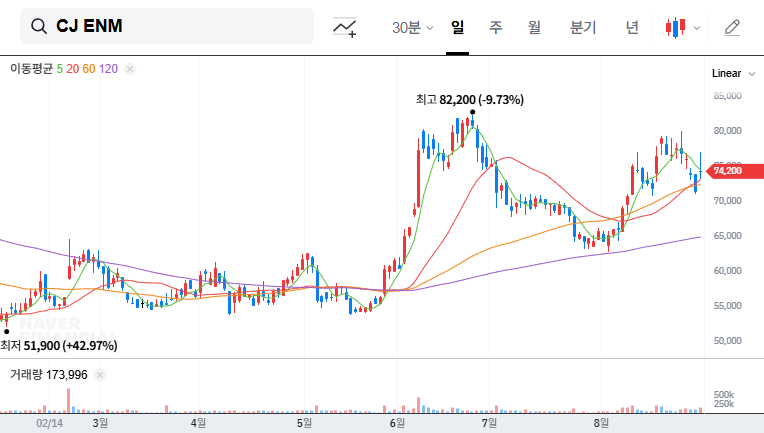Click the 500k volume axis label
The image size is (764, 433).
point(724,395)
